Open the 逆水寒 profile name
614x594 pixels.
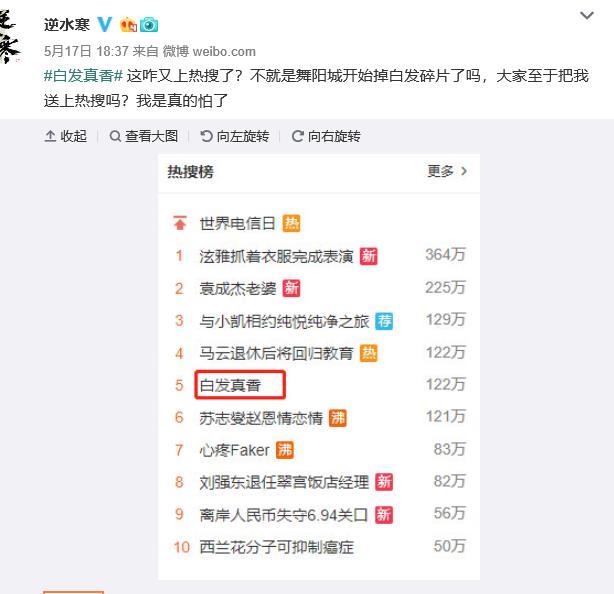pos(67,25)
